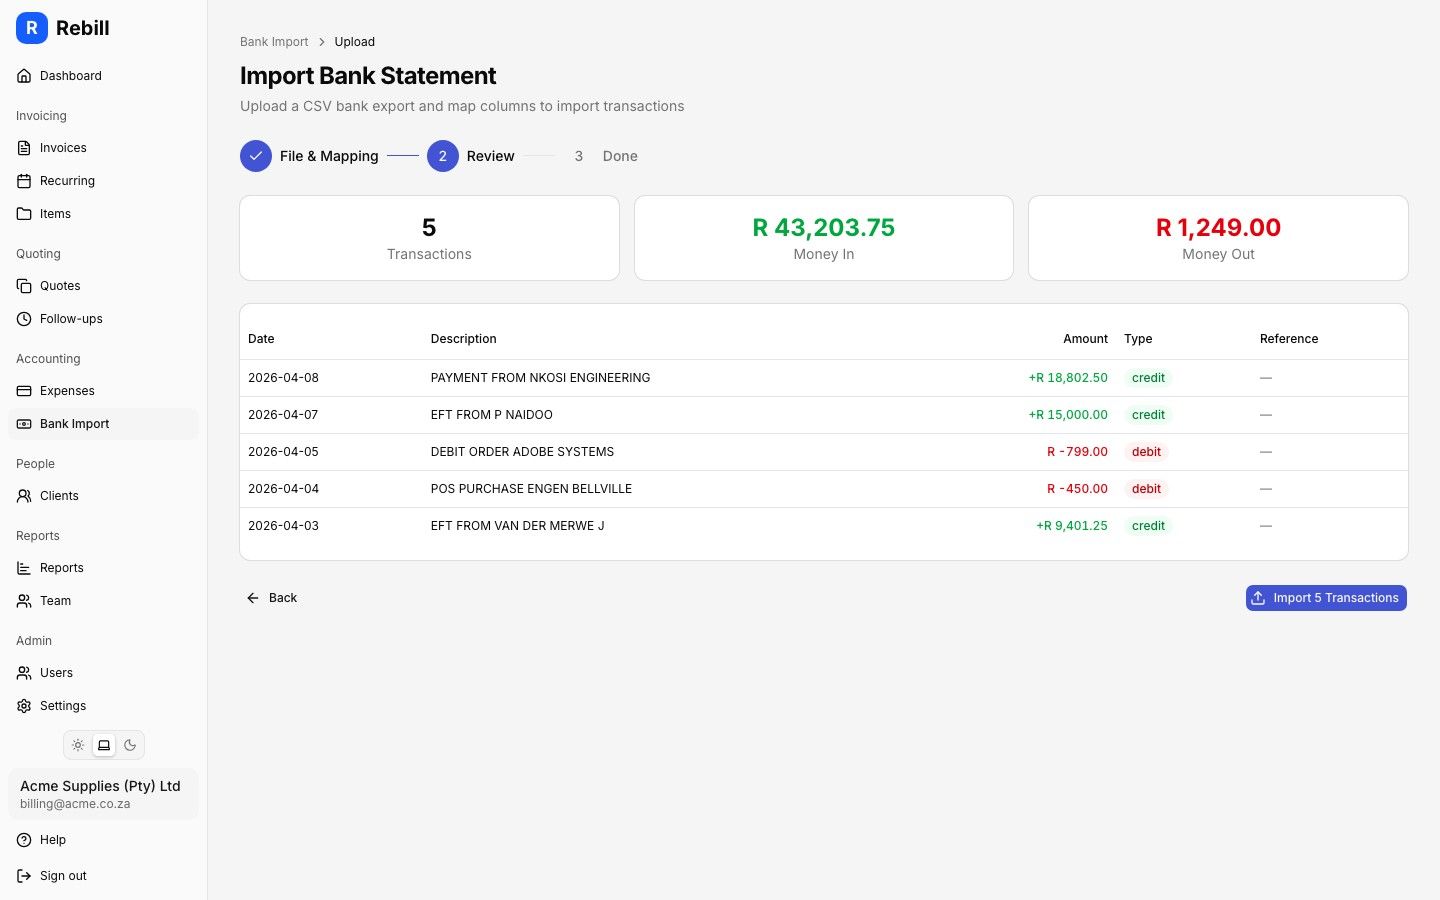Click the Invoices document icon
The image size is (1440, 900).
24,148
